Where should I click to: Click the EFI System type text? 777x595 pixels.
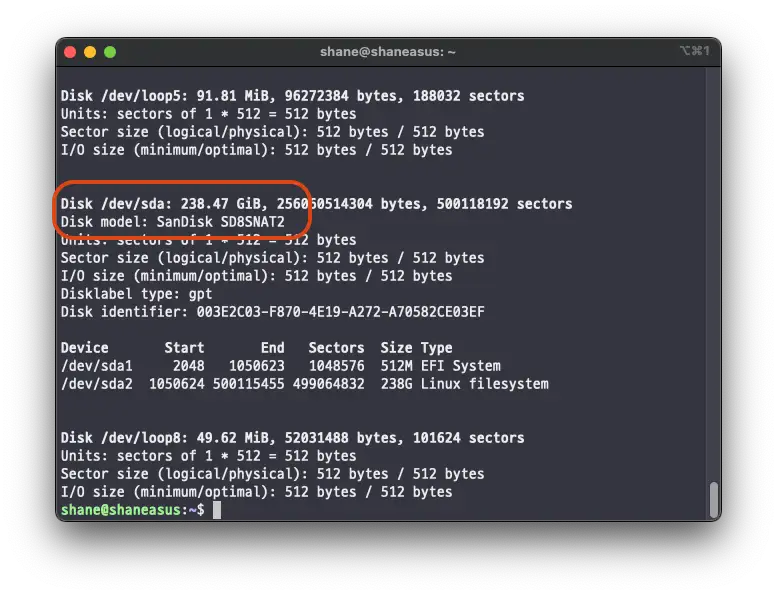click(x=460, y=366)
